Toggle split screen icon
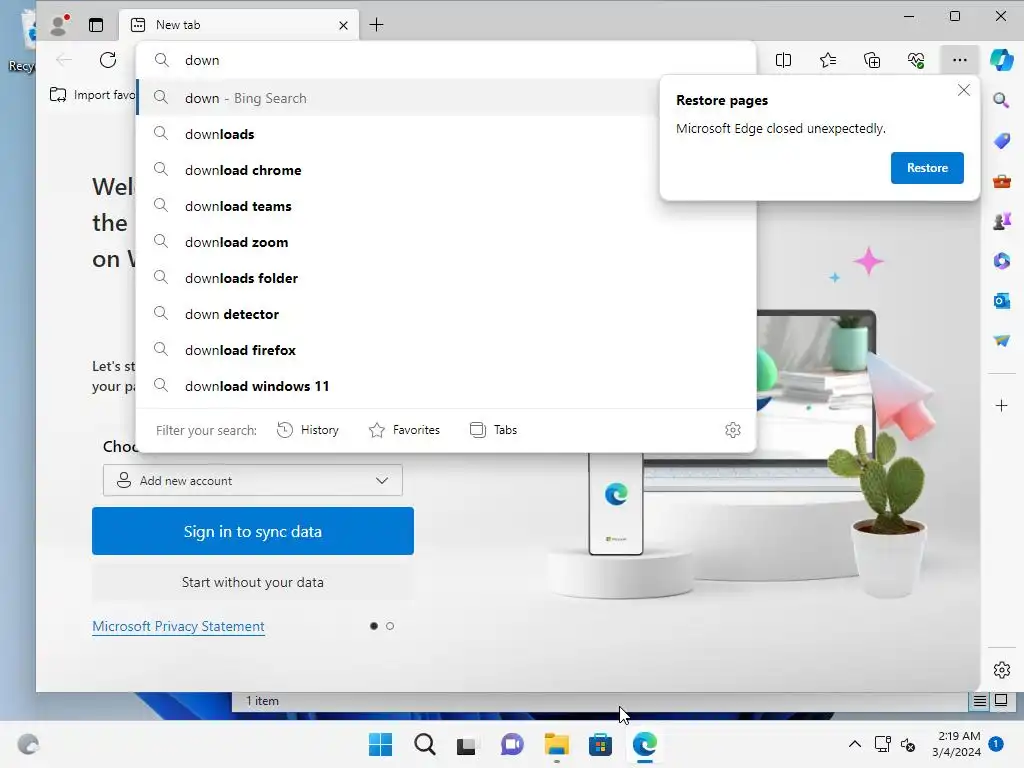Image resolution: width=1024 pixels, height=768 pixels. 783,60
